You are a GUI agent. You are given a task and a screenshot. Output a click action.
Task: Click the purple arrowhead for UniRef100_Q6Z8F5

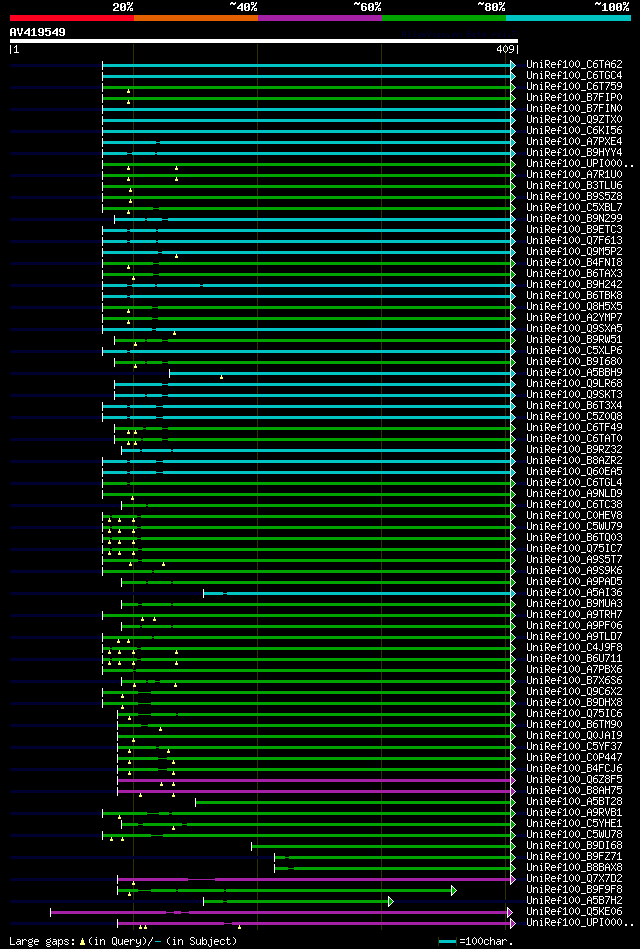pyautogui.click(x=513, y=780)
